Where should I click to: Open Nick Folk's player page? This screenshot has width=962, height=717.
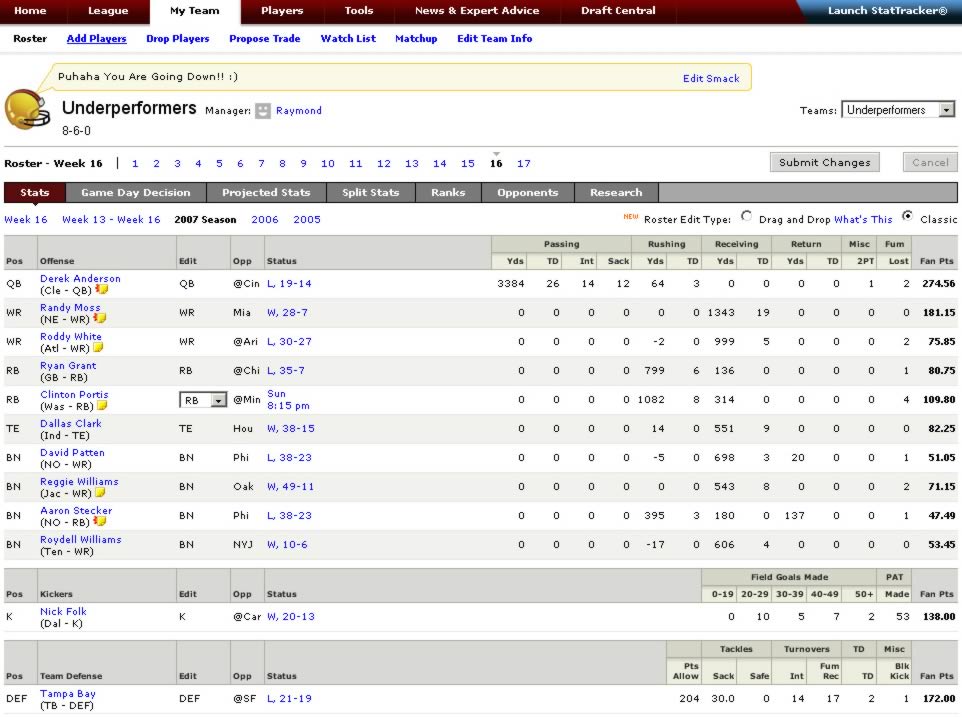[x=63, y=612]
